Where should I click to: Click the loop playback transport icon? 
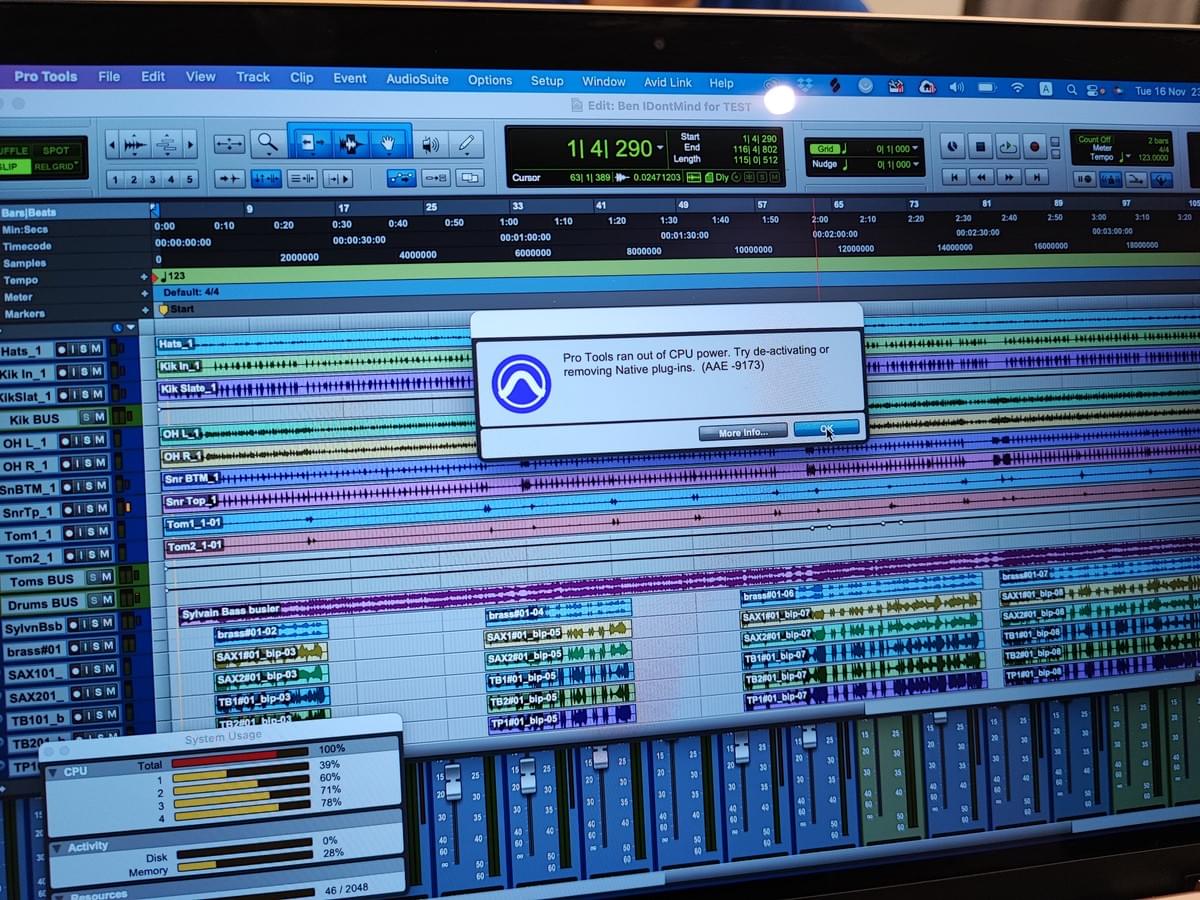click(x=1007, y=147)
